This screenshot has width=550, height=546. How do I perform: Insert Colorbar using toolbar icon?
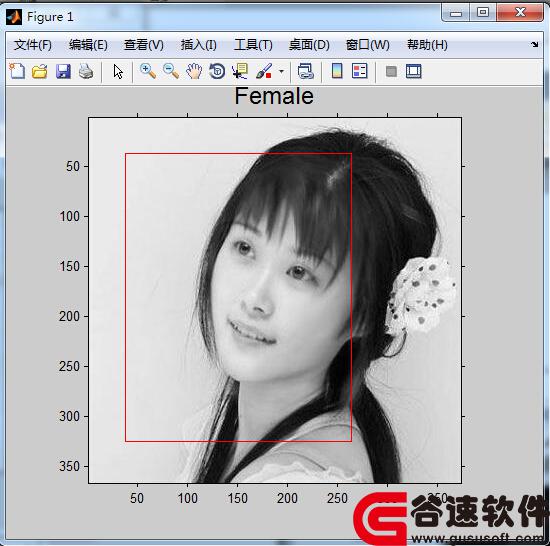tap(337, 71)
